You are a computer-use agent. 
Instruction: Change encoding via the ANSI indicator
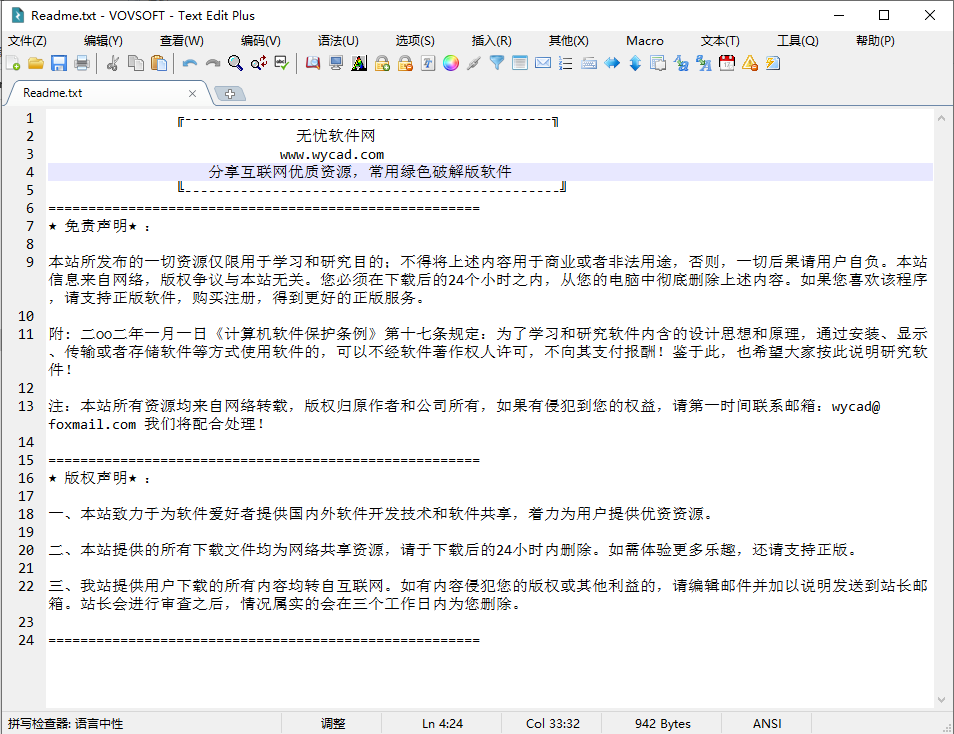point(766,723)
